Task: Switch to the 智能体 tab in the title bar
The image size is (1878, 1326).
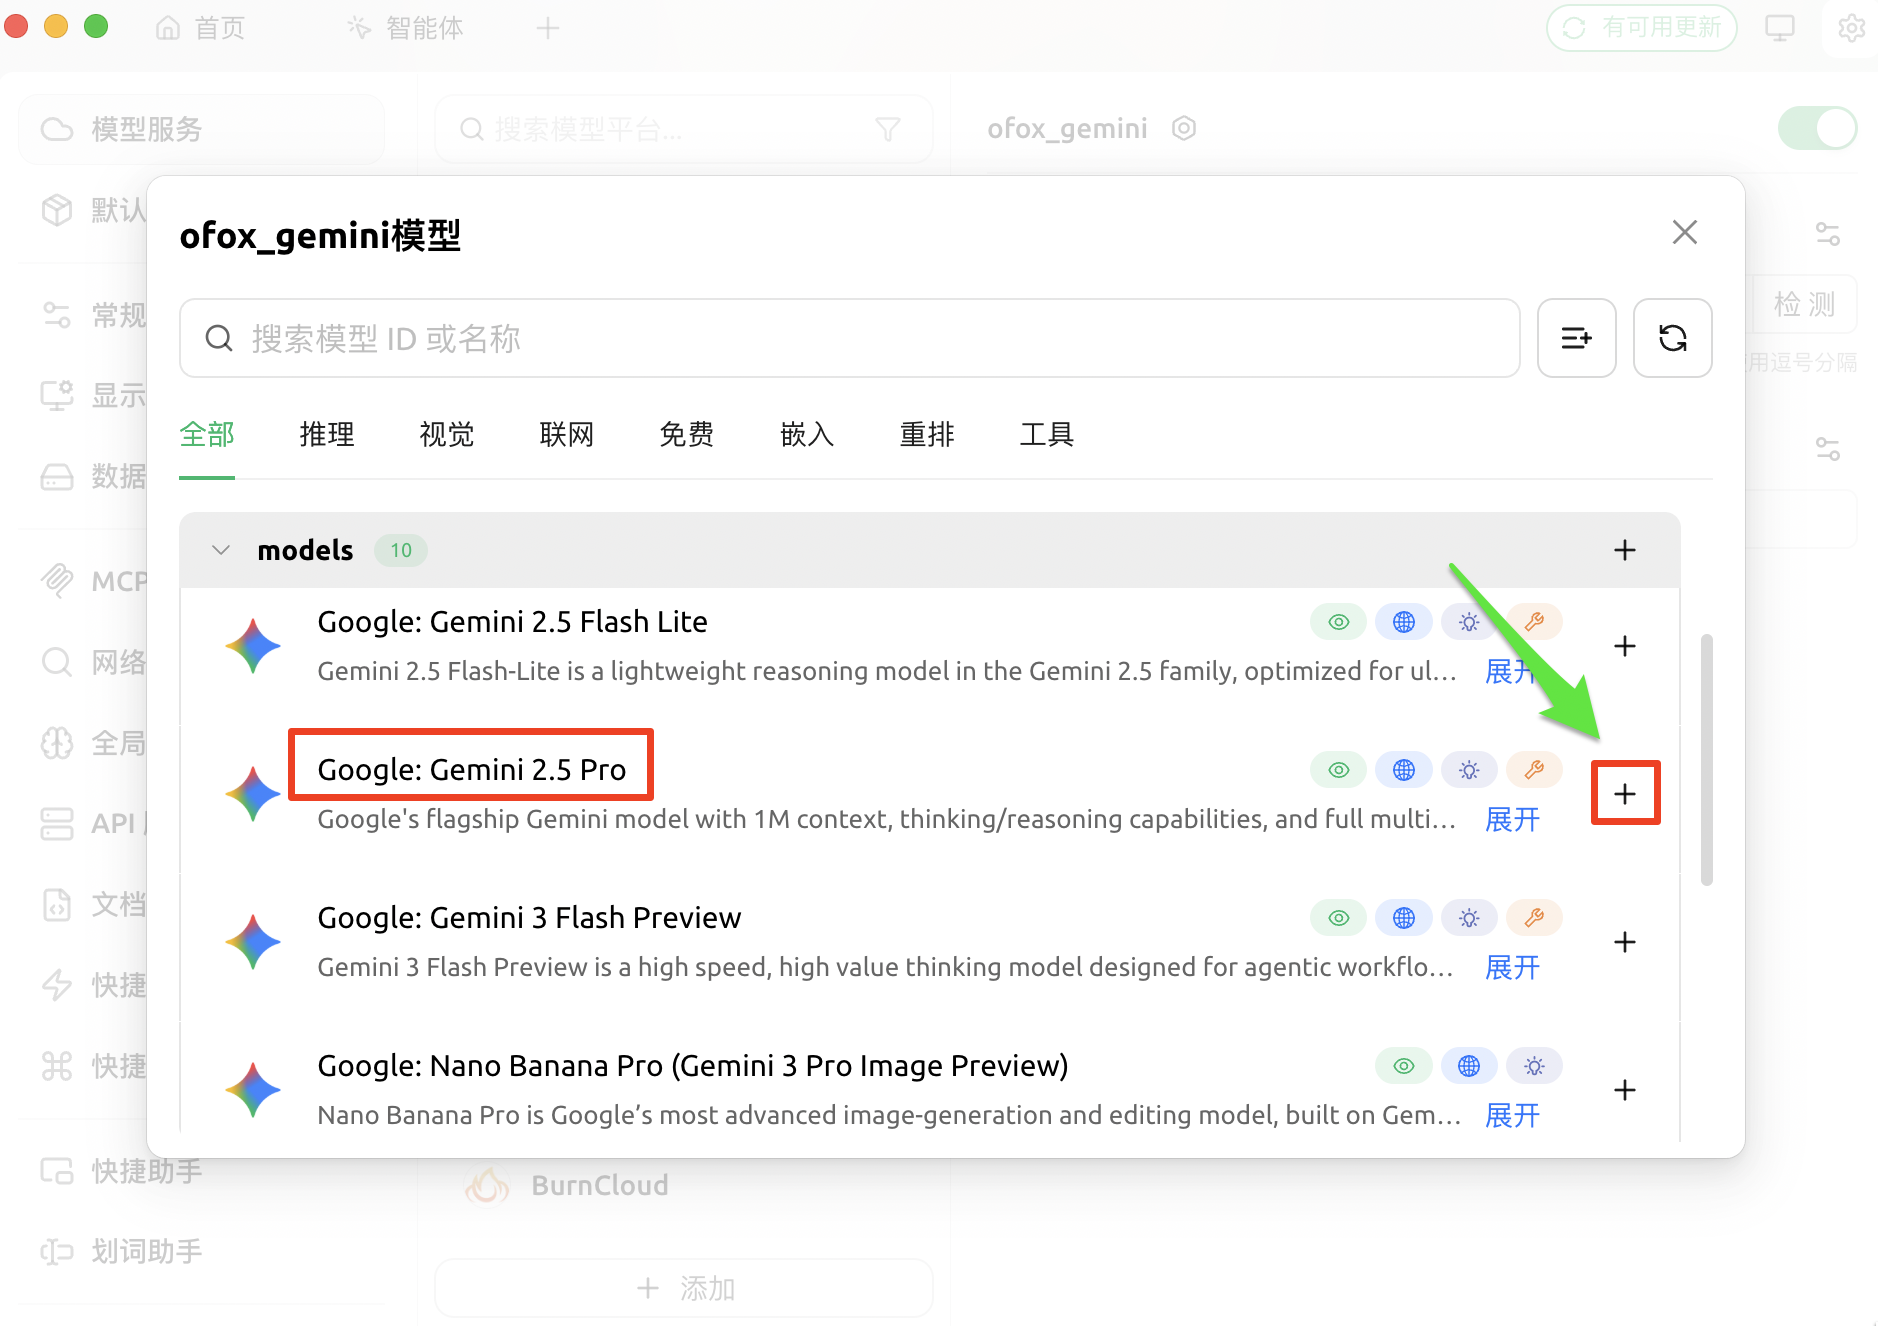Action: point(406,28)
